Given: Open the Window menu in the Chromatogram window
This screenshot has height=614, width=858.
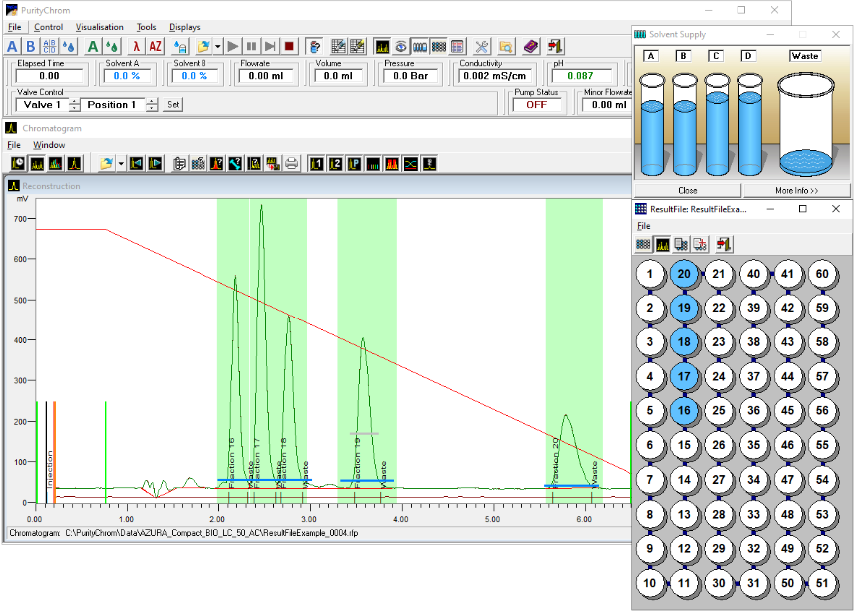Looking at the screenshot, I should tap(49, 145).
